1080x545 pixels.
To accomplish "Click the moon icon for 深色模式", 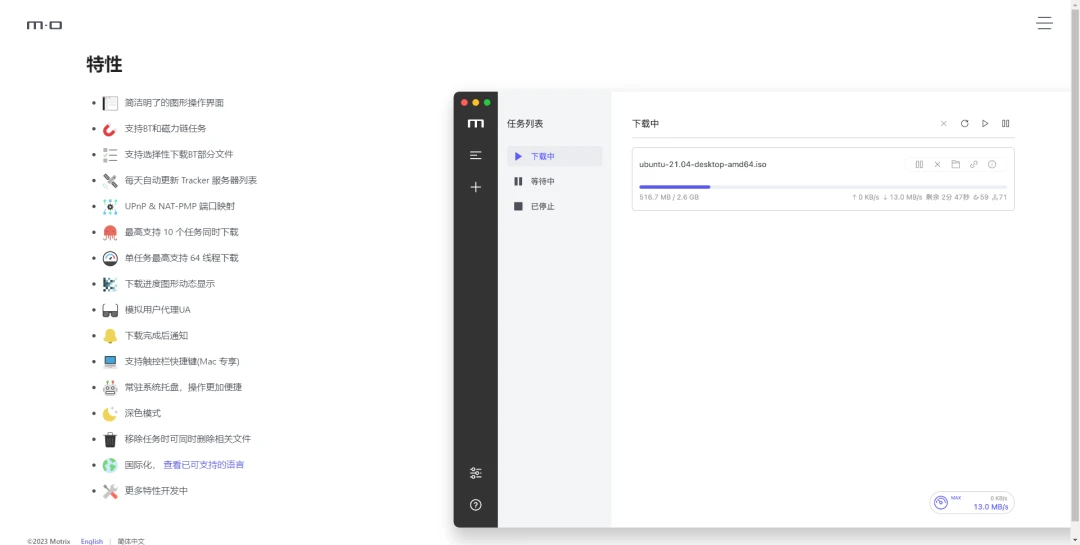I will pyautogui.click(x=110, y=413).
